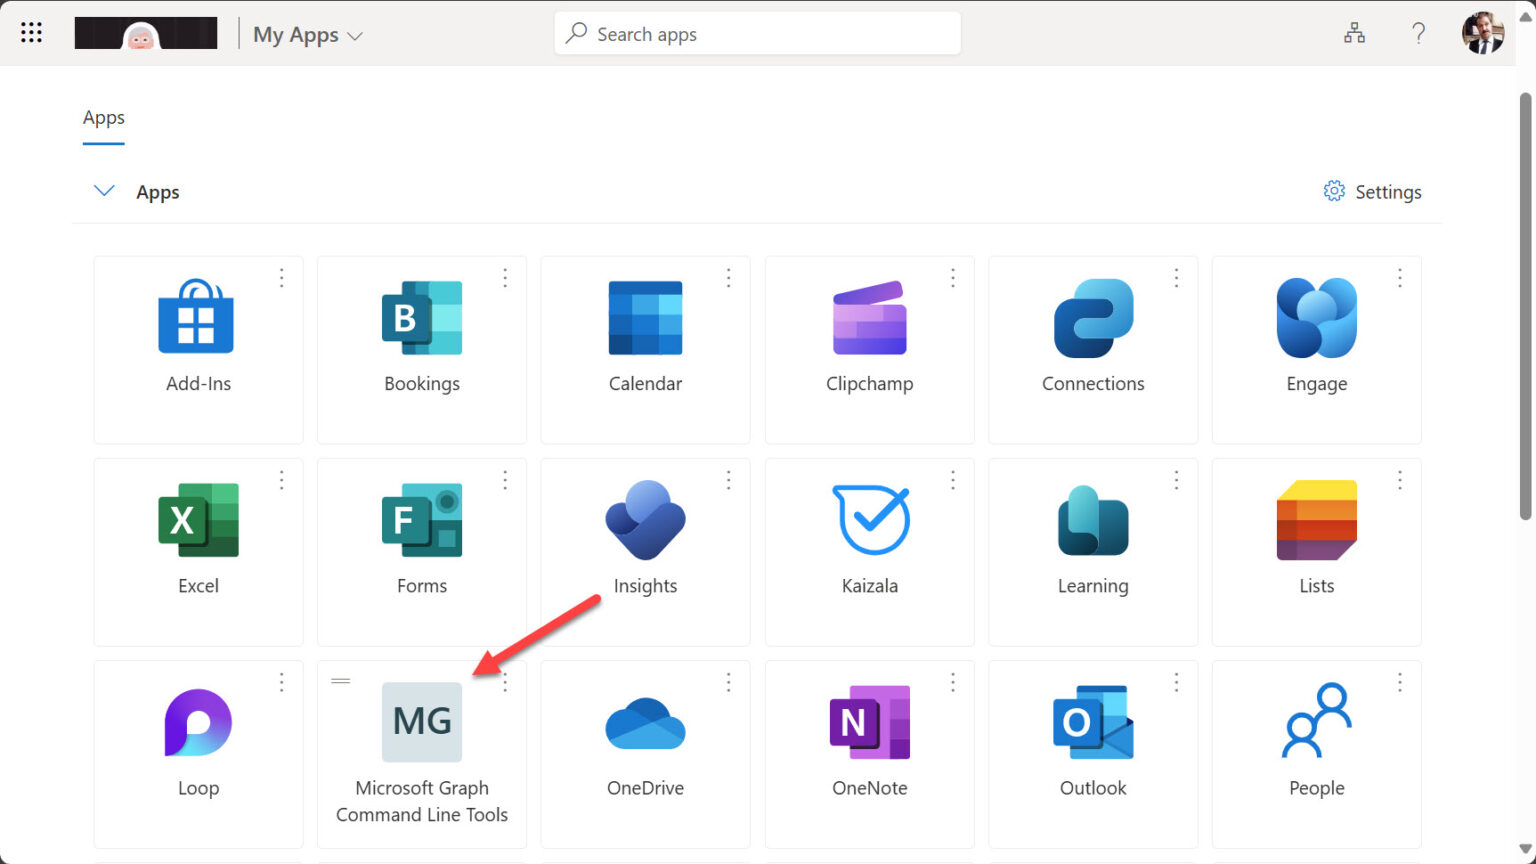
Task: Open more options for the Calendar tile
Action: click(728, 277)
